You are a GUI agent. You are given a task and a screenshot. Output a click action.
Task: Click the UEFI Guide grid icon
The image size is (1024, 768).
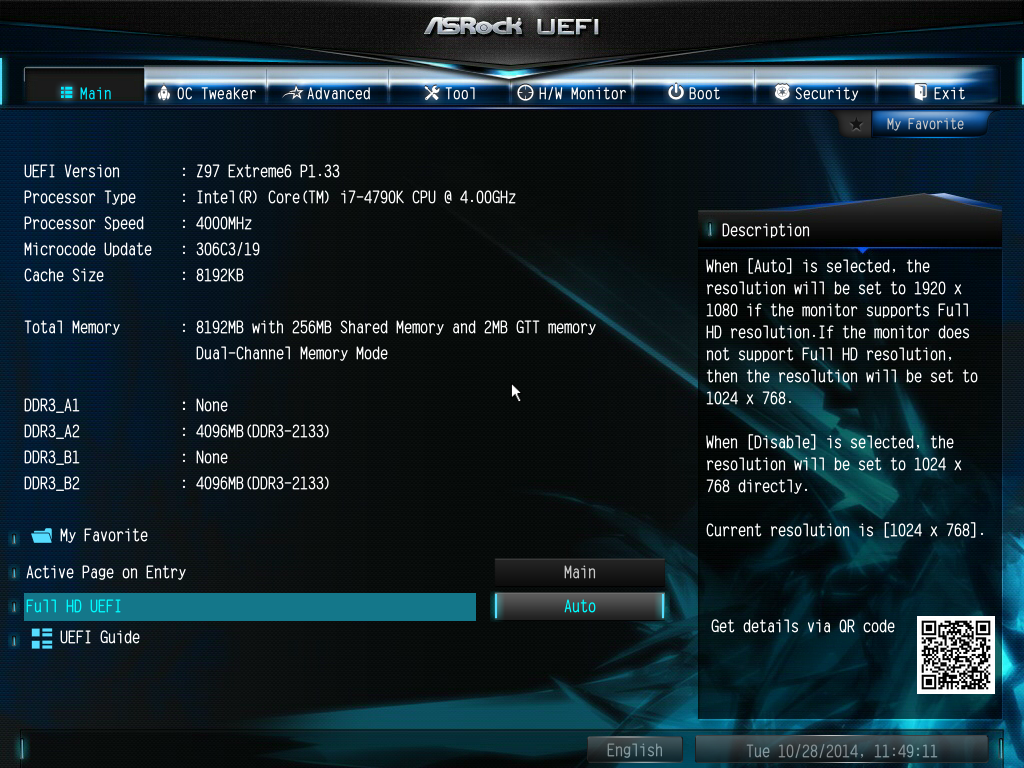(42, 638)
